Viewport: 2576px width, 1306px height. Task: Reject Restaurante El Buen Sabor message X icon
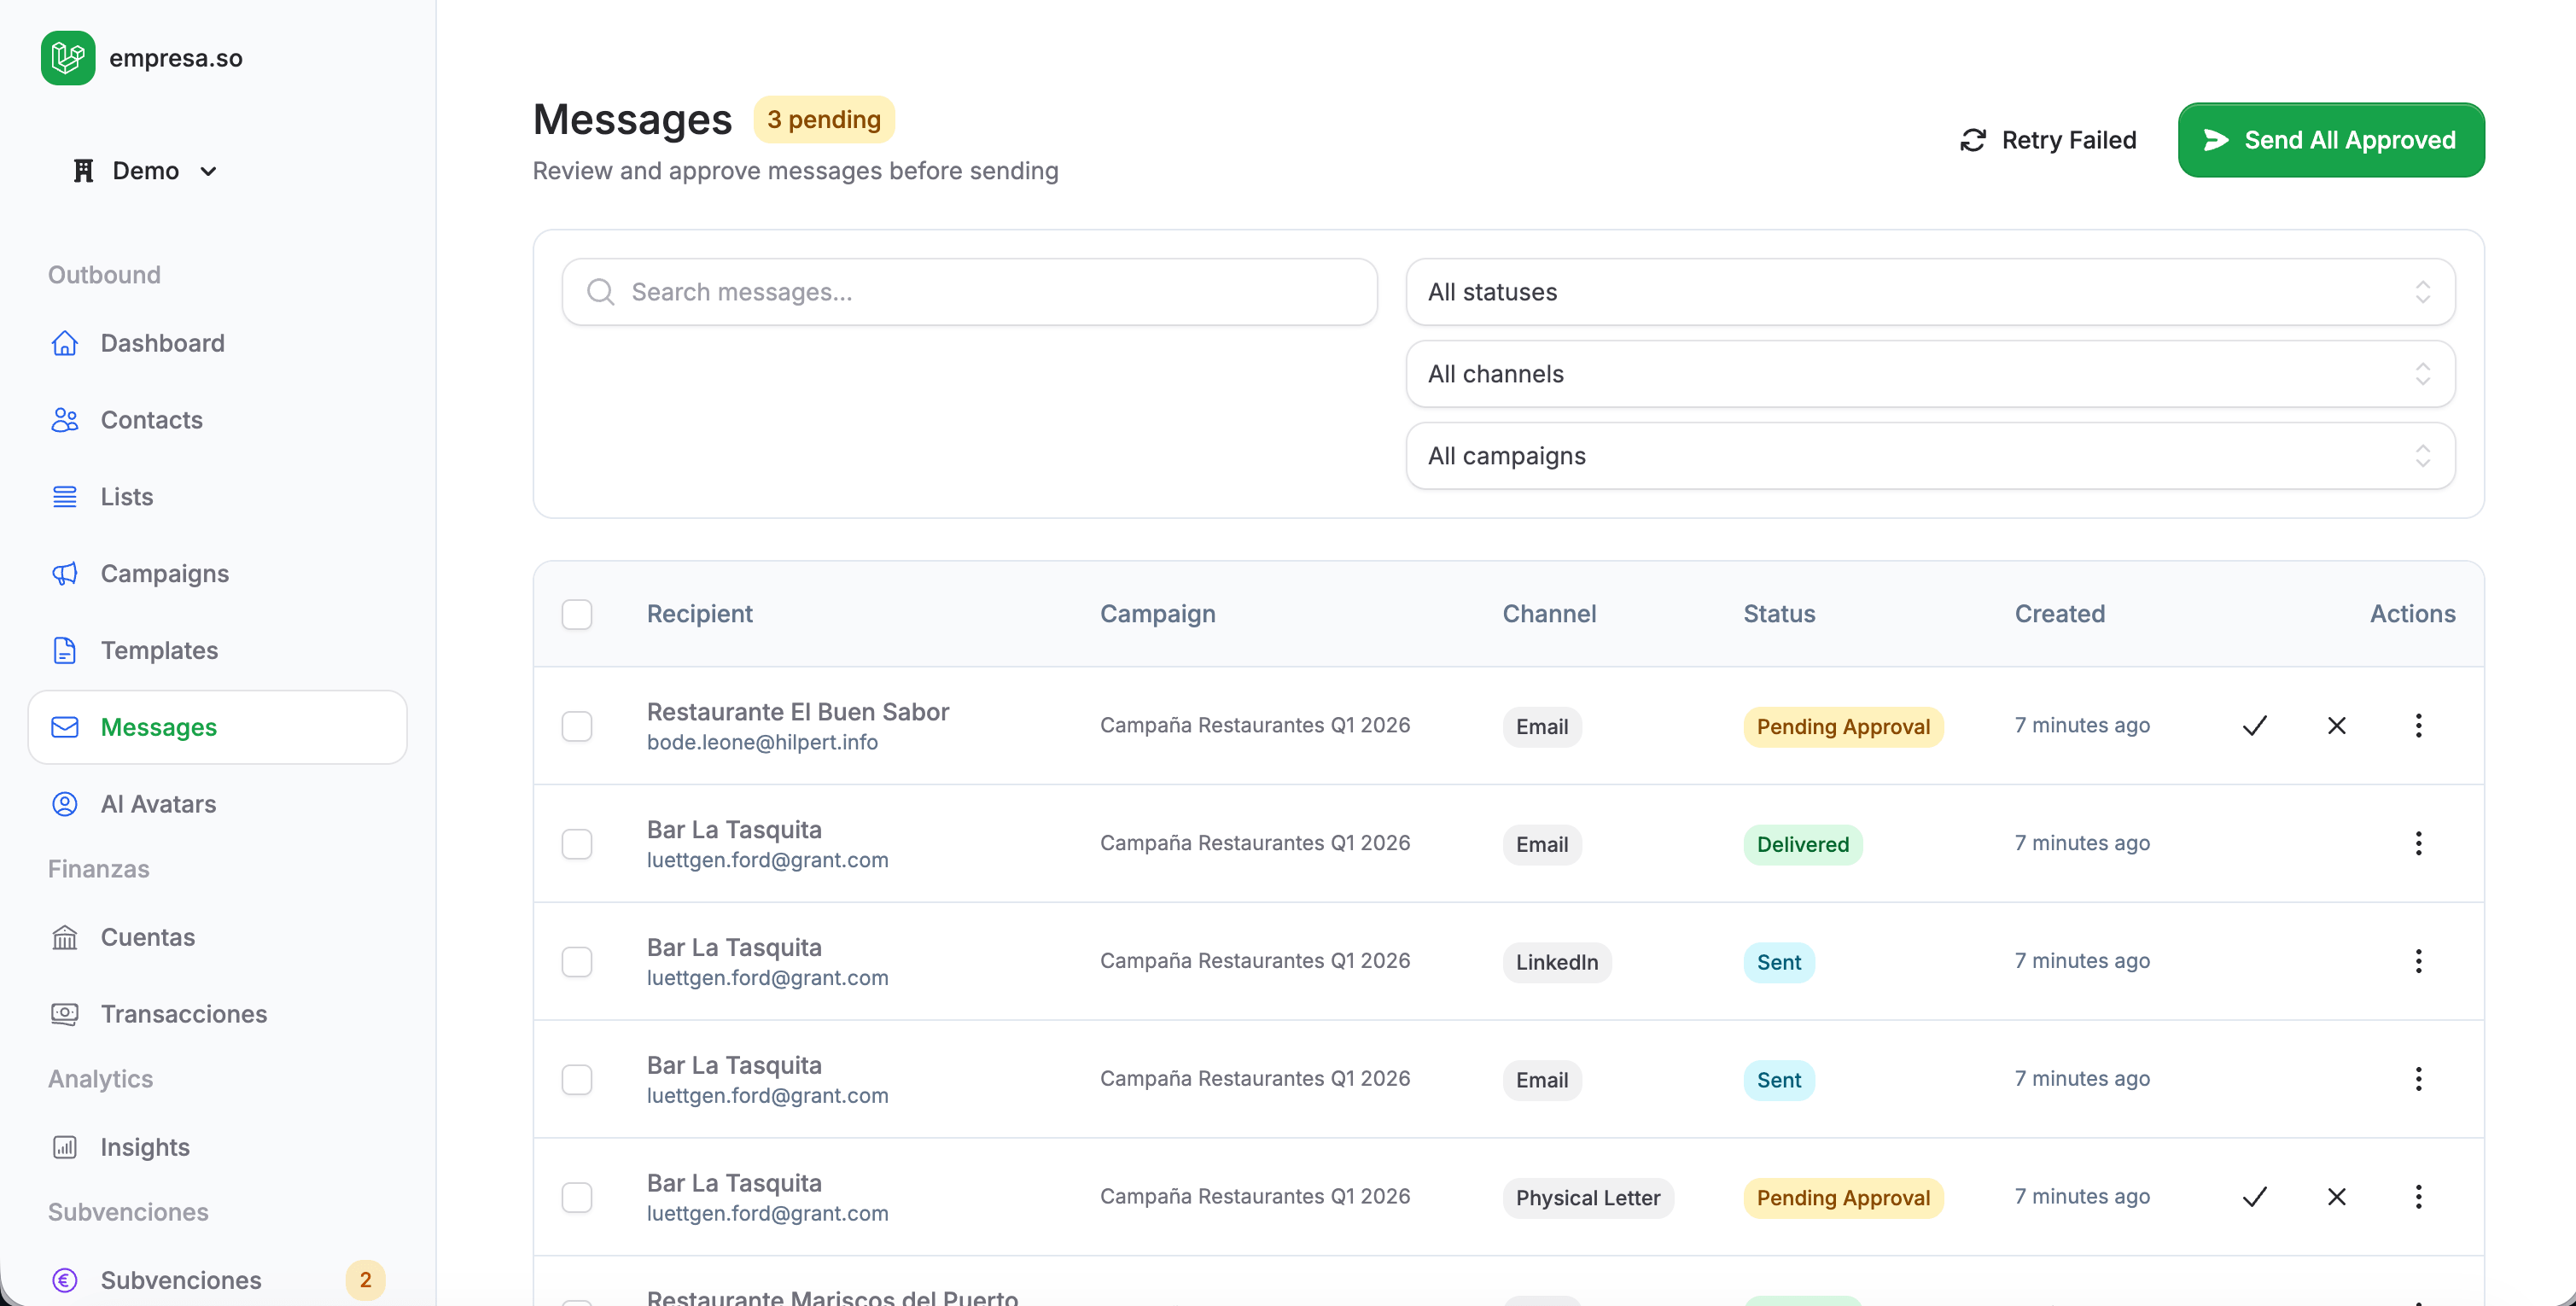click(2336, 726)
